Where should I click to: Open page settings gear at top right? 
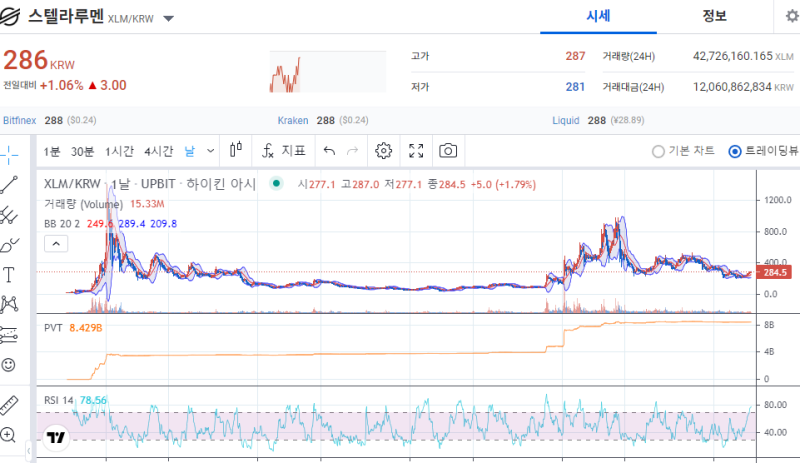(792, 16)
